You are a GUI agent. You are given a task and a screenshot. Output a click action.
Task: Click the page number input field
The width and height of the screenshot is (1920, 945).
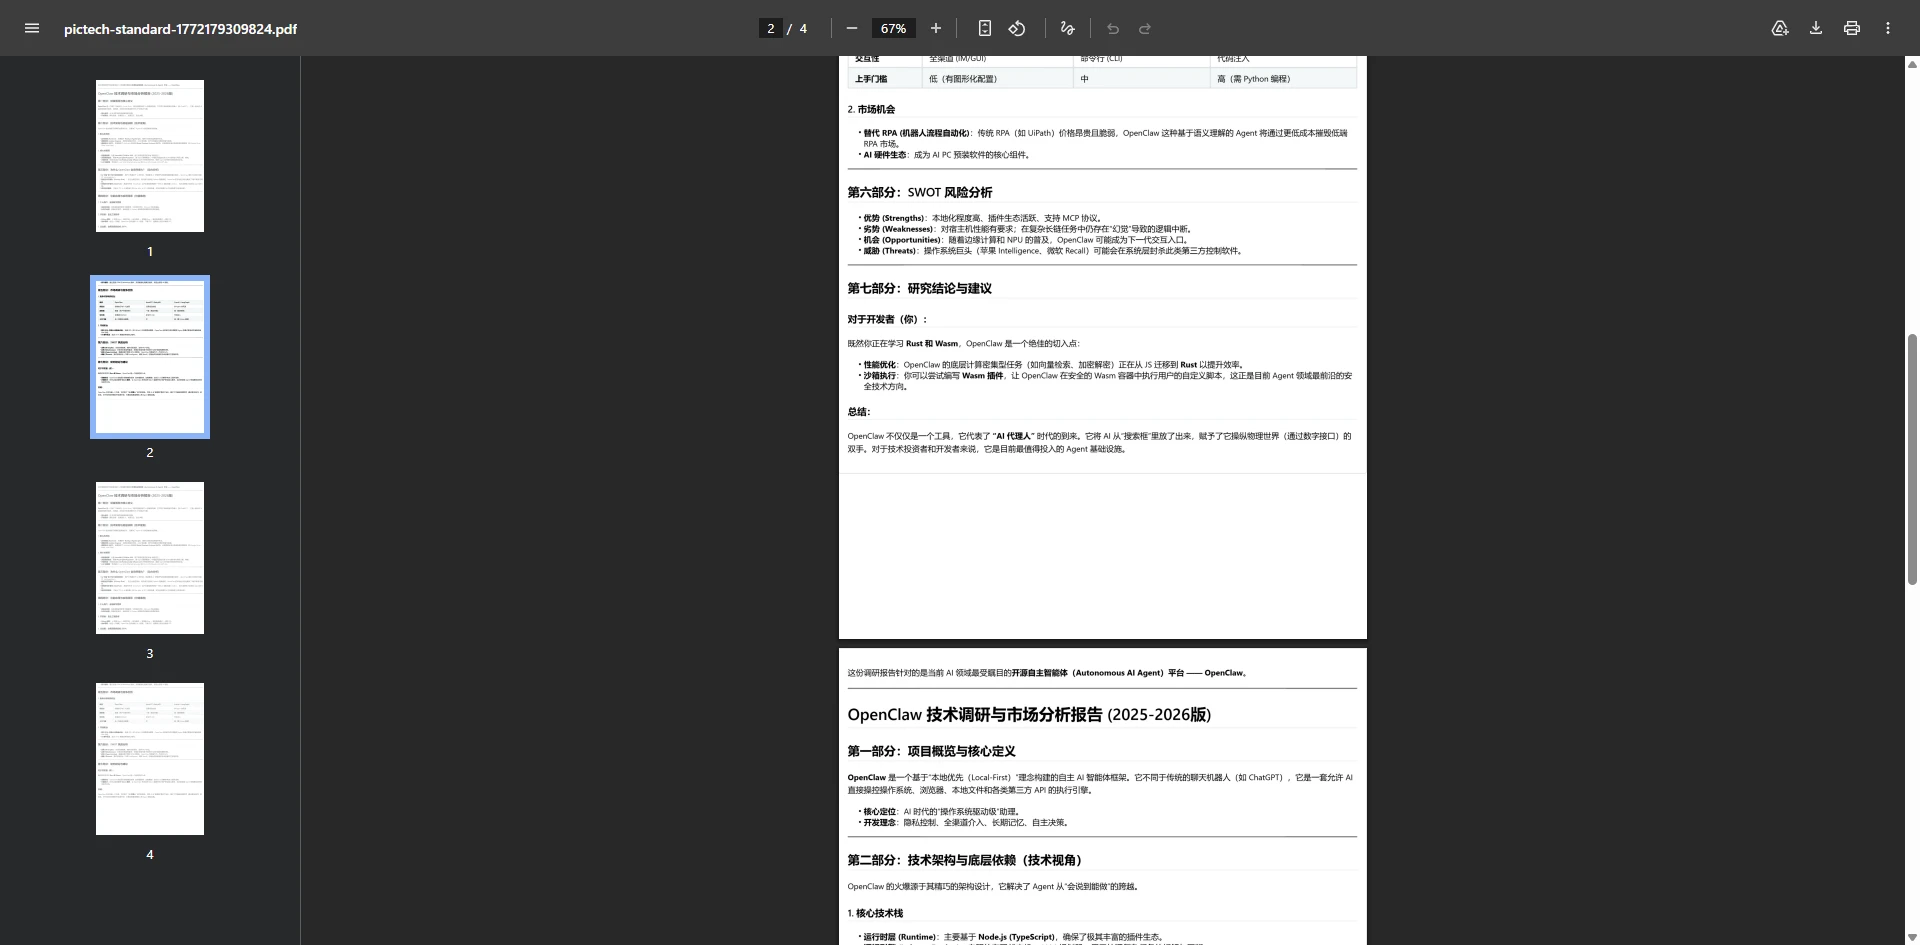point(770,28)
